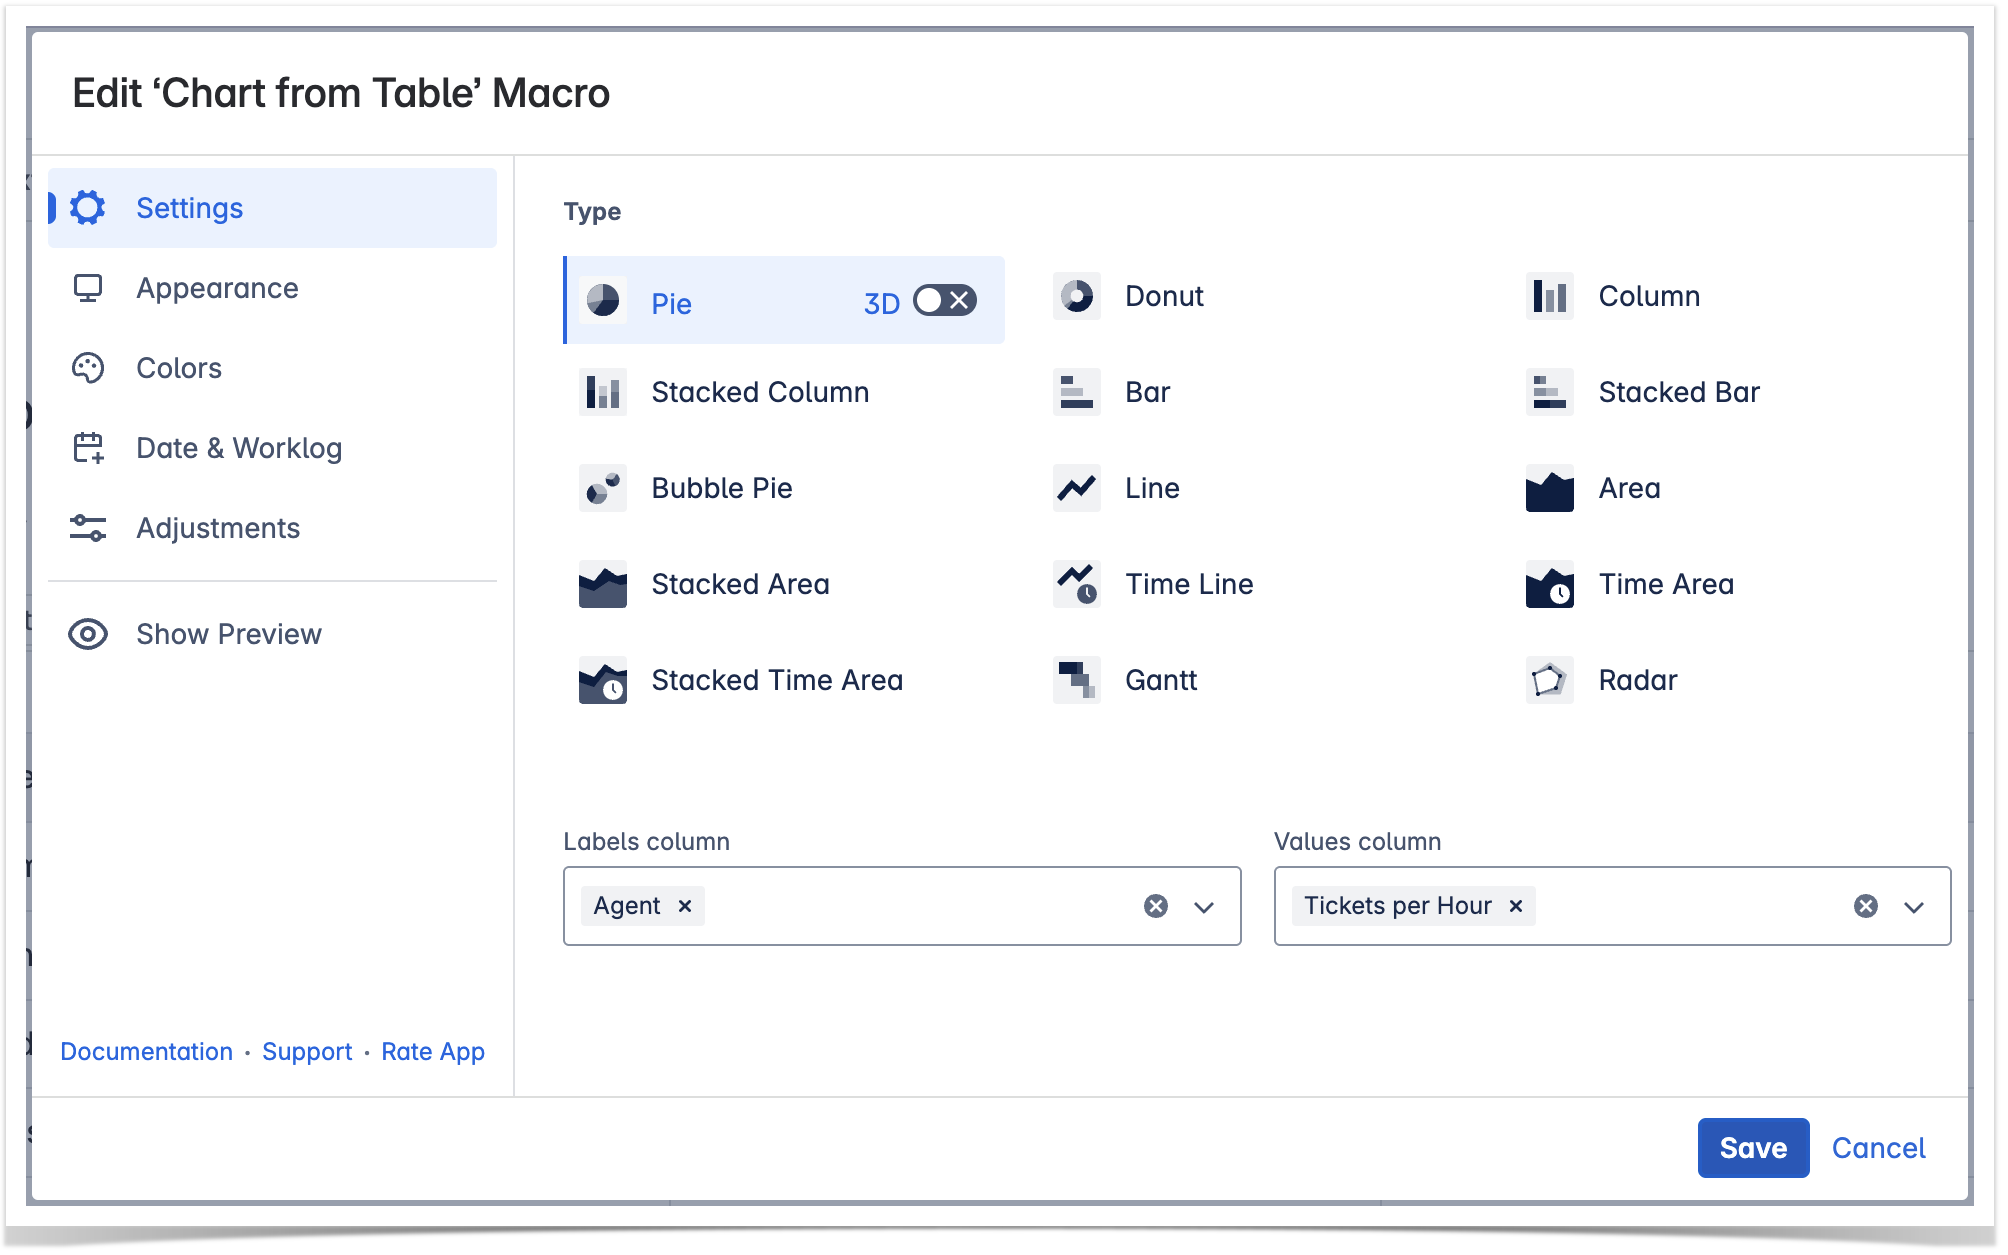Choose the Stacked Bar chart icon
The height and width of the screenshot is (1255, 2008).
[x=1548, y=393]
